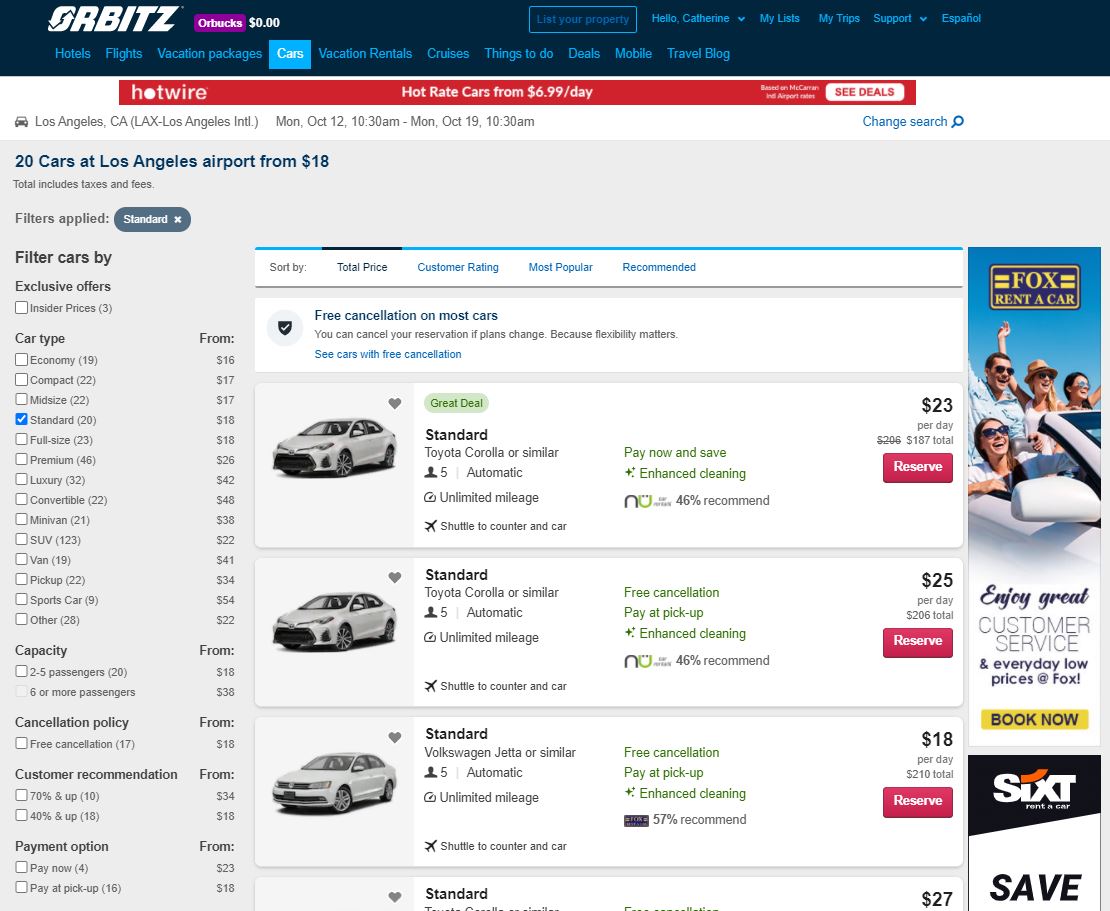Click the NU car rental logo on $23 listing

(x=647, y=501)
